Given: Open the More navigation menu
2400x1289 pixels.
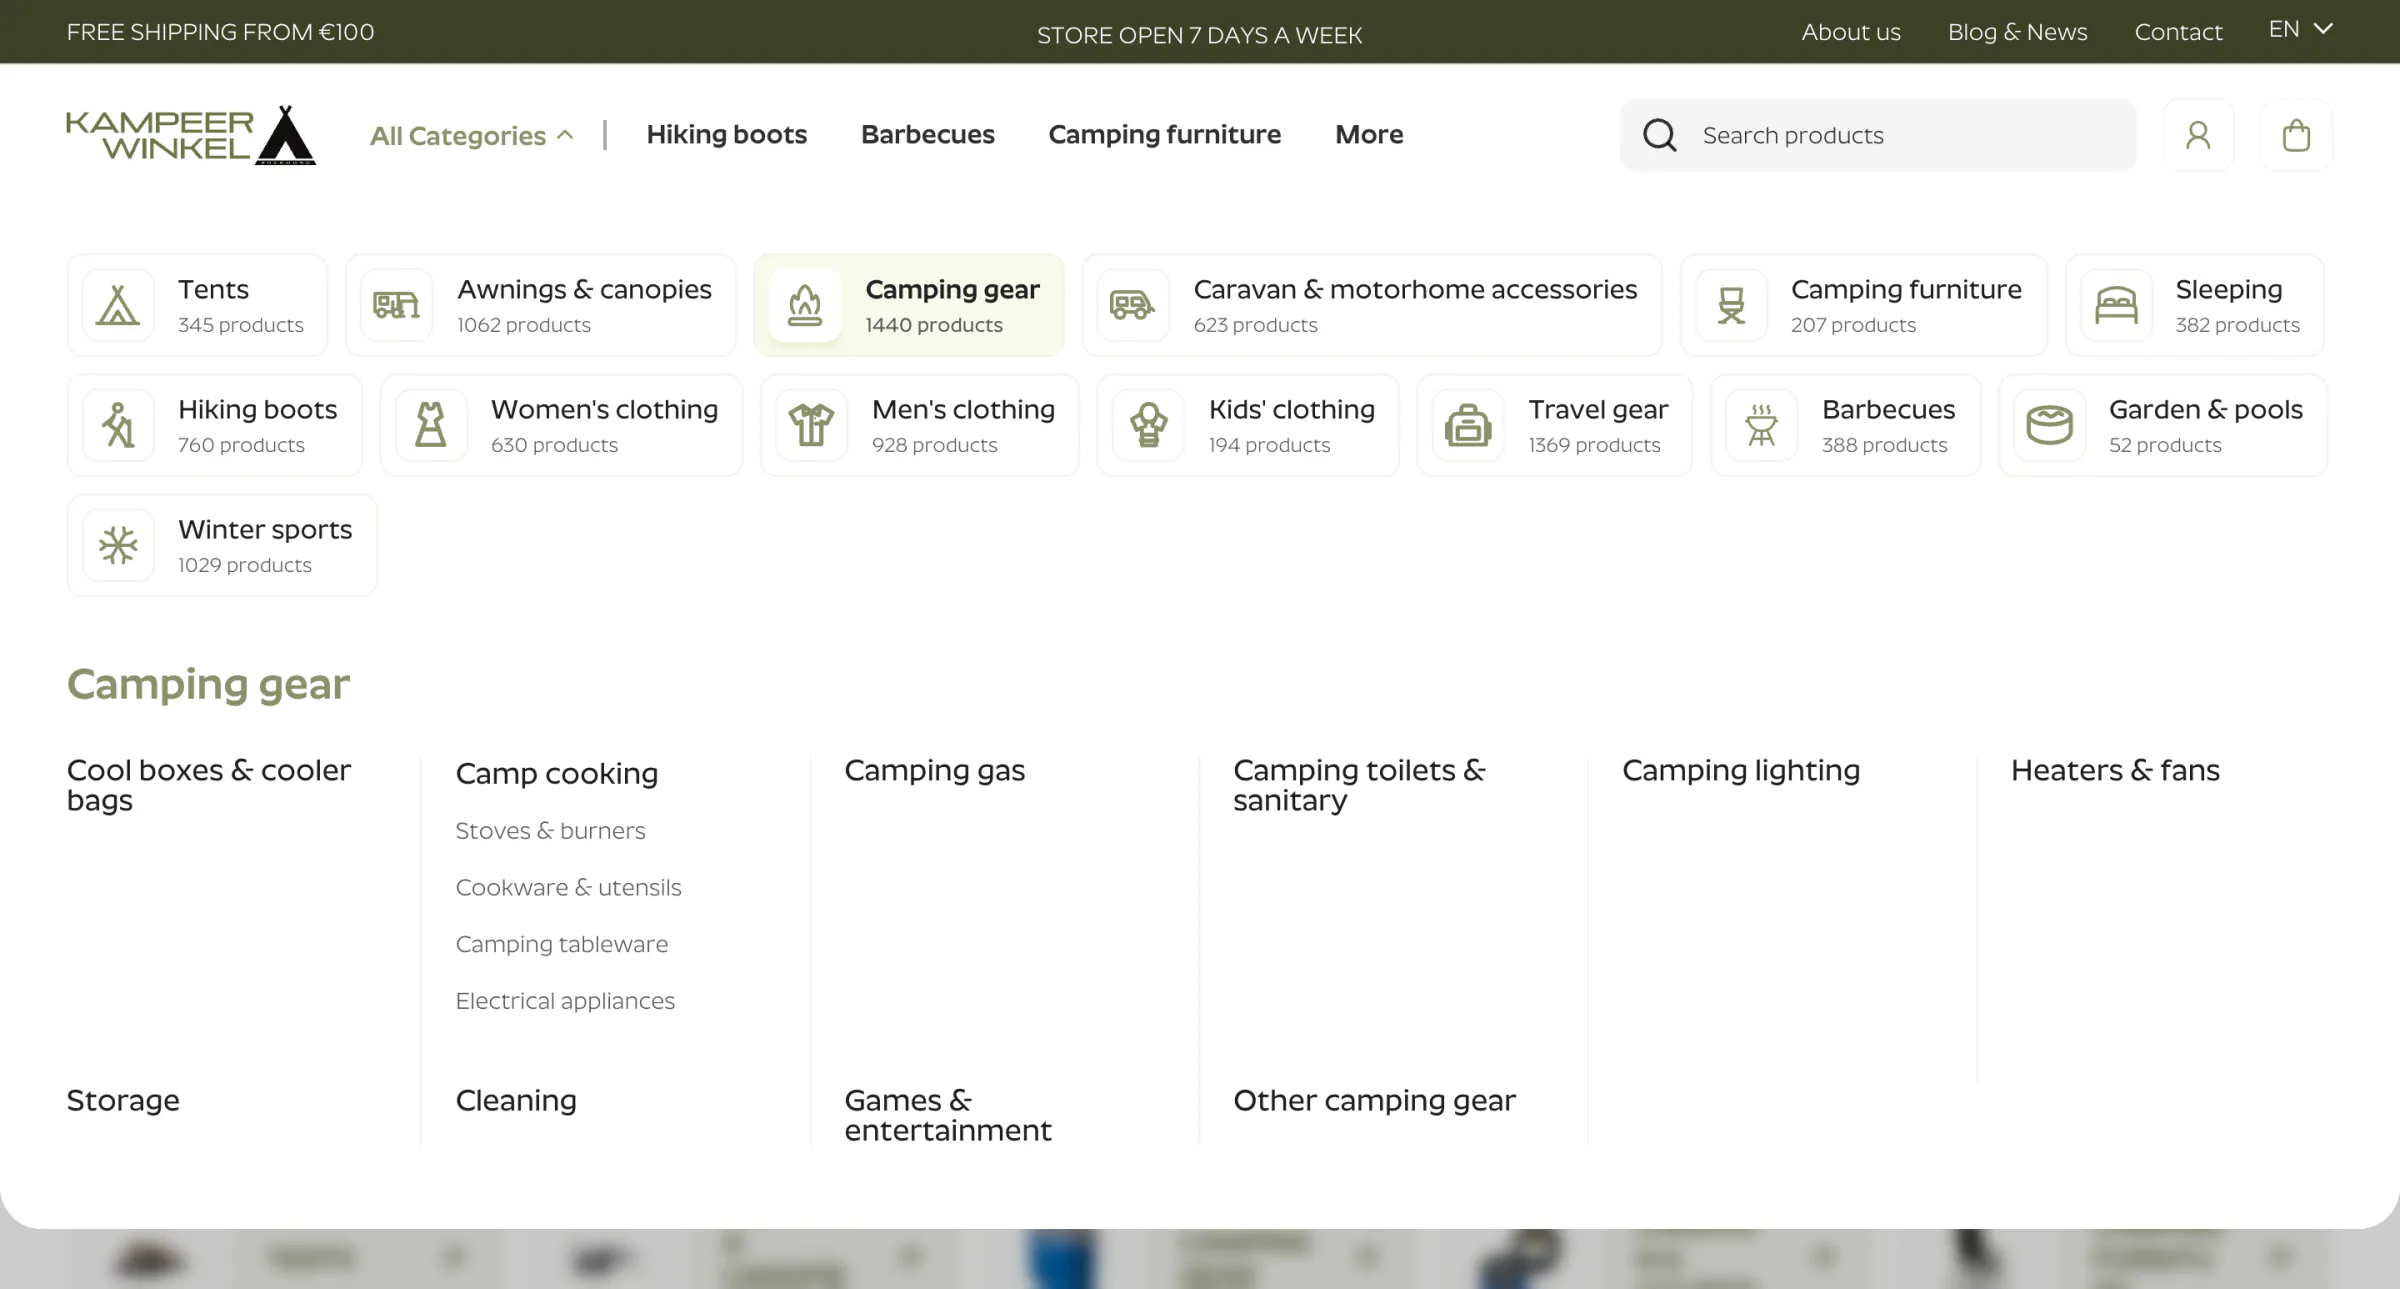Looking at the screenshot, I should [1369, 134].
